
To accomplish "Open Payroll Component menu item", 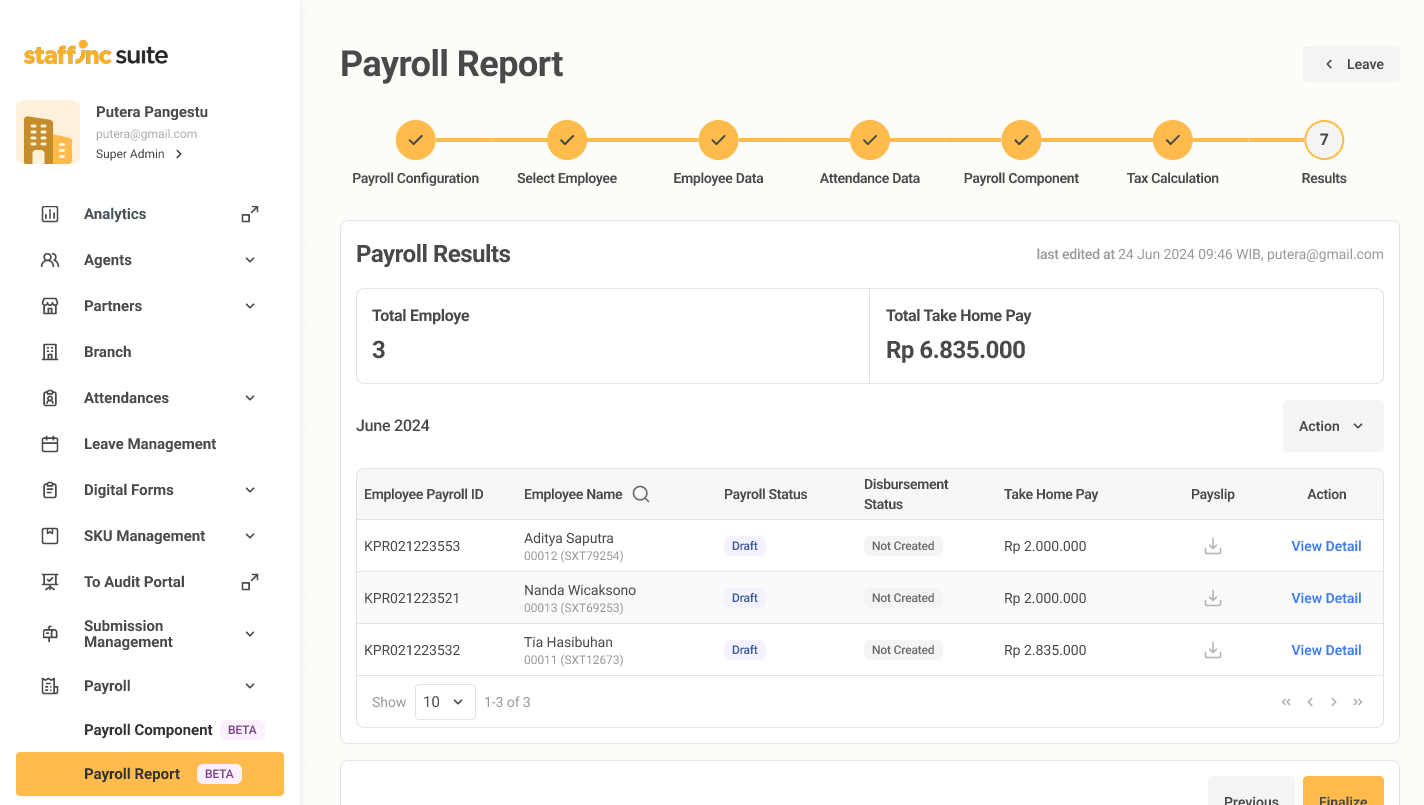I will 150,730.
